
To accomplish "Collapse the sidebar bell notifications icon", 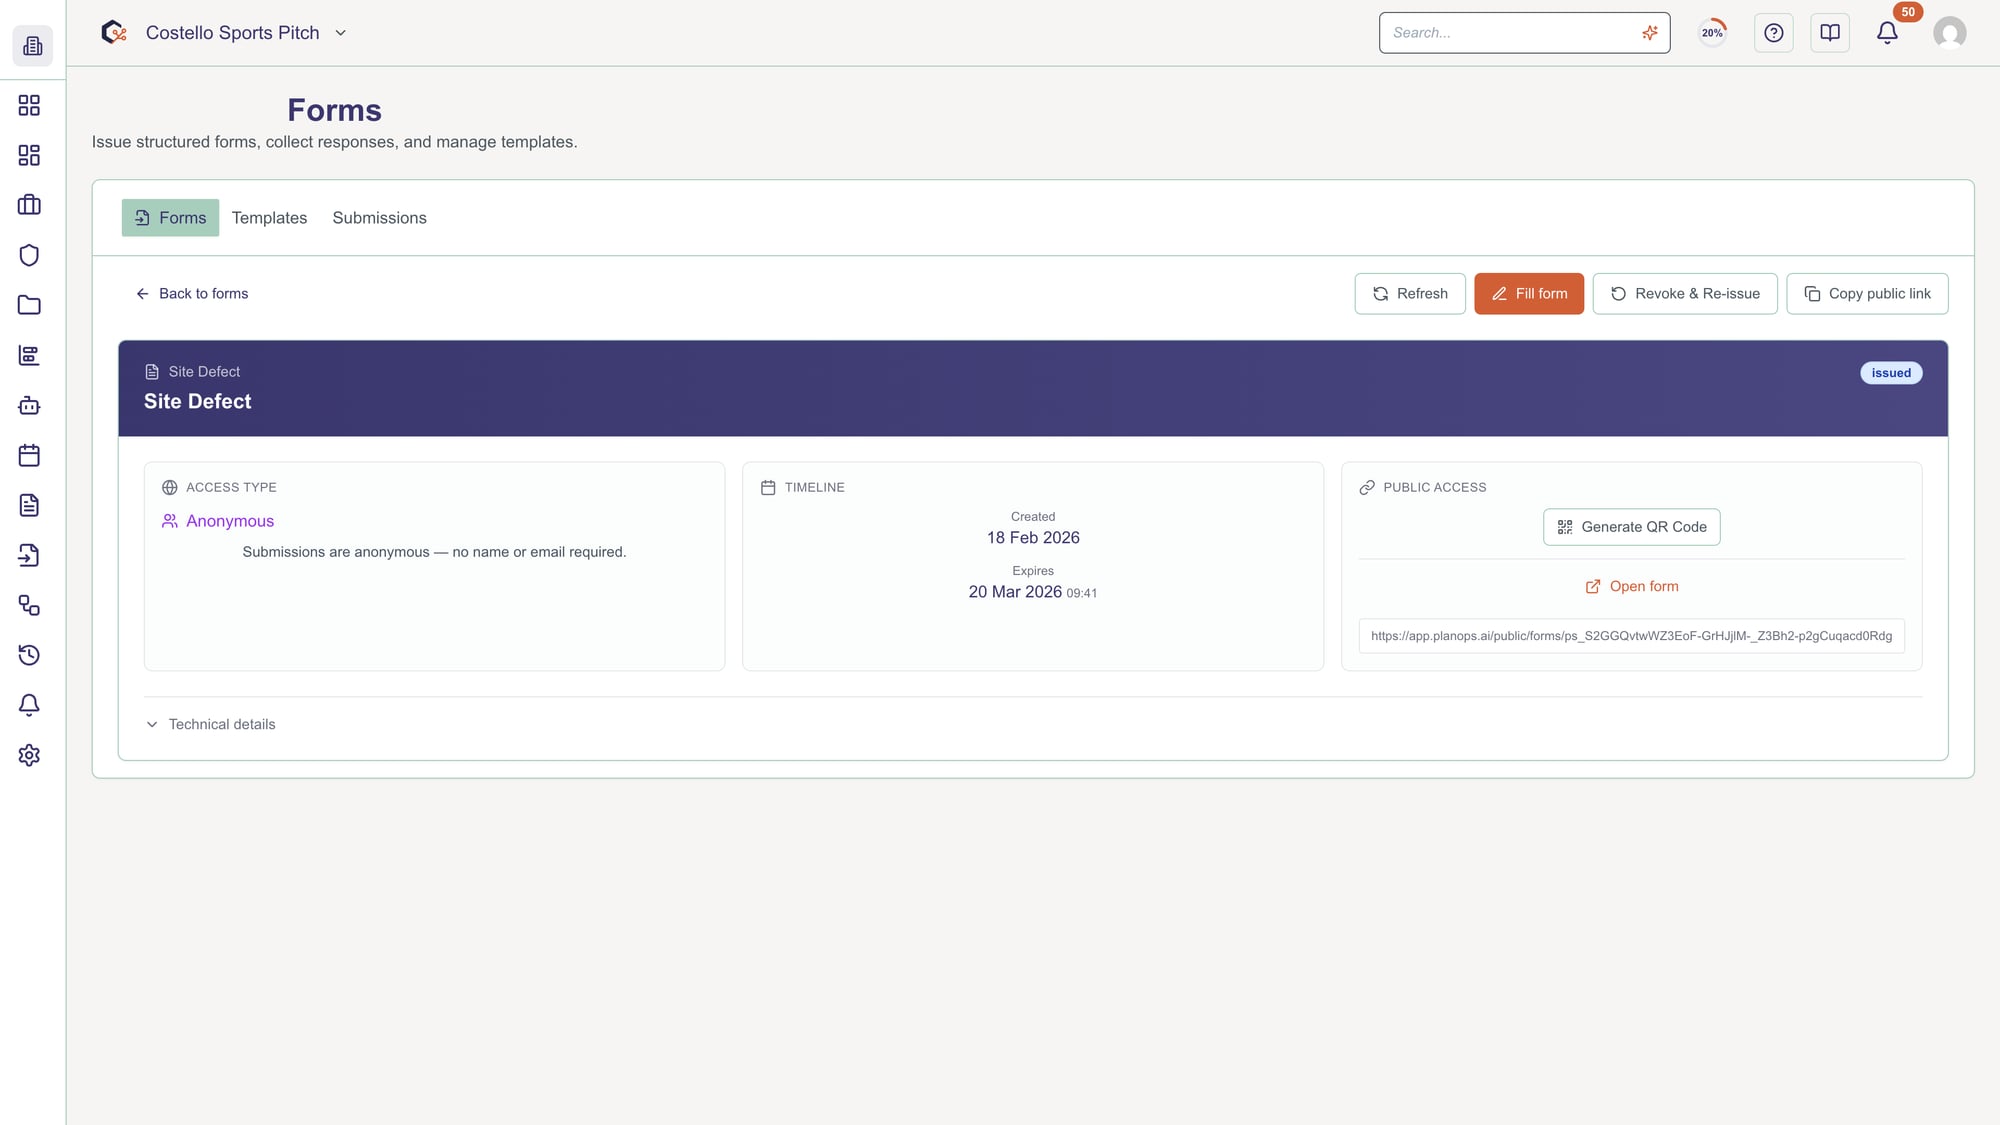I will pyautogui.click(x=29, y=705).
